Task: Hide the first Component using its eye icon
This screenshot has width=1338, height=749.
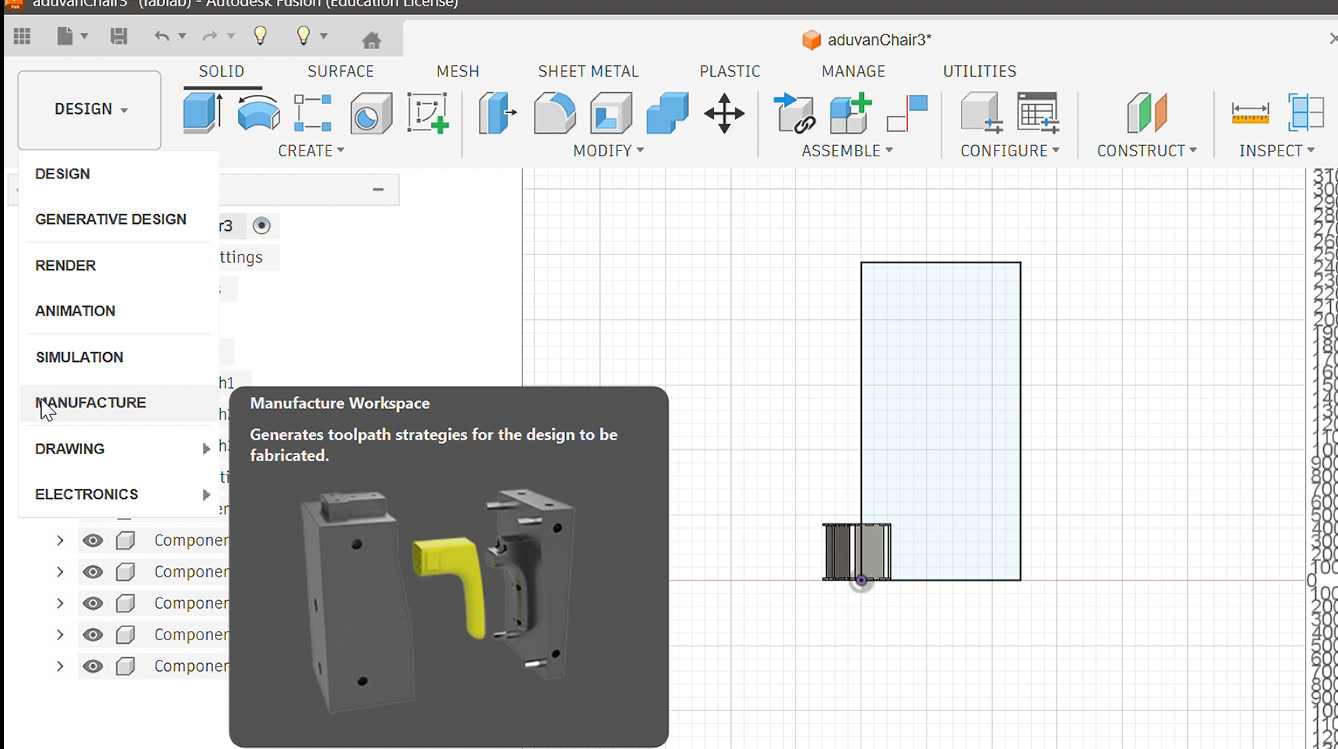Action: [93, 541]
